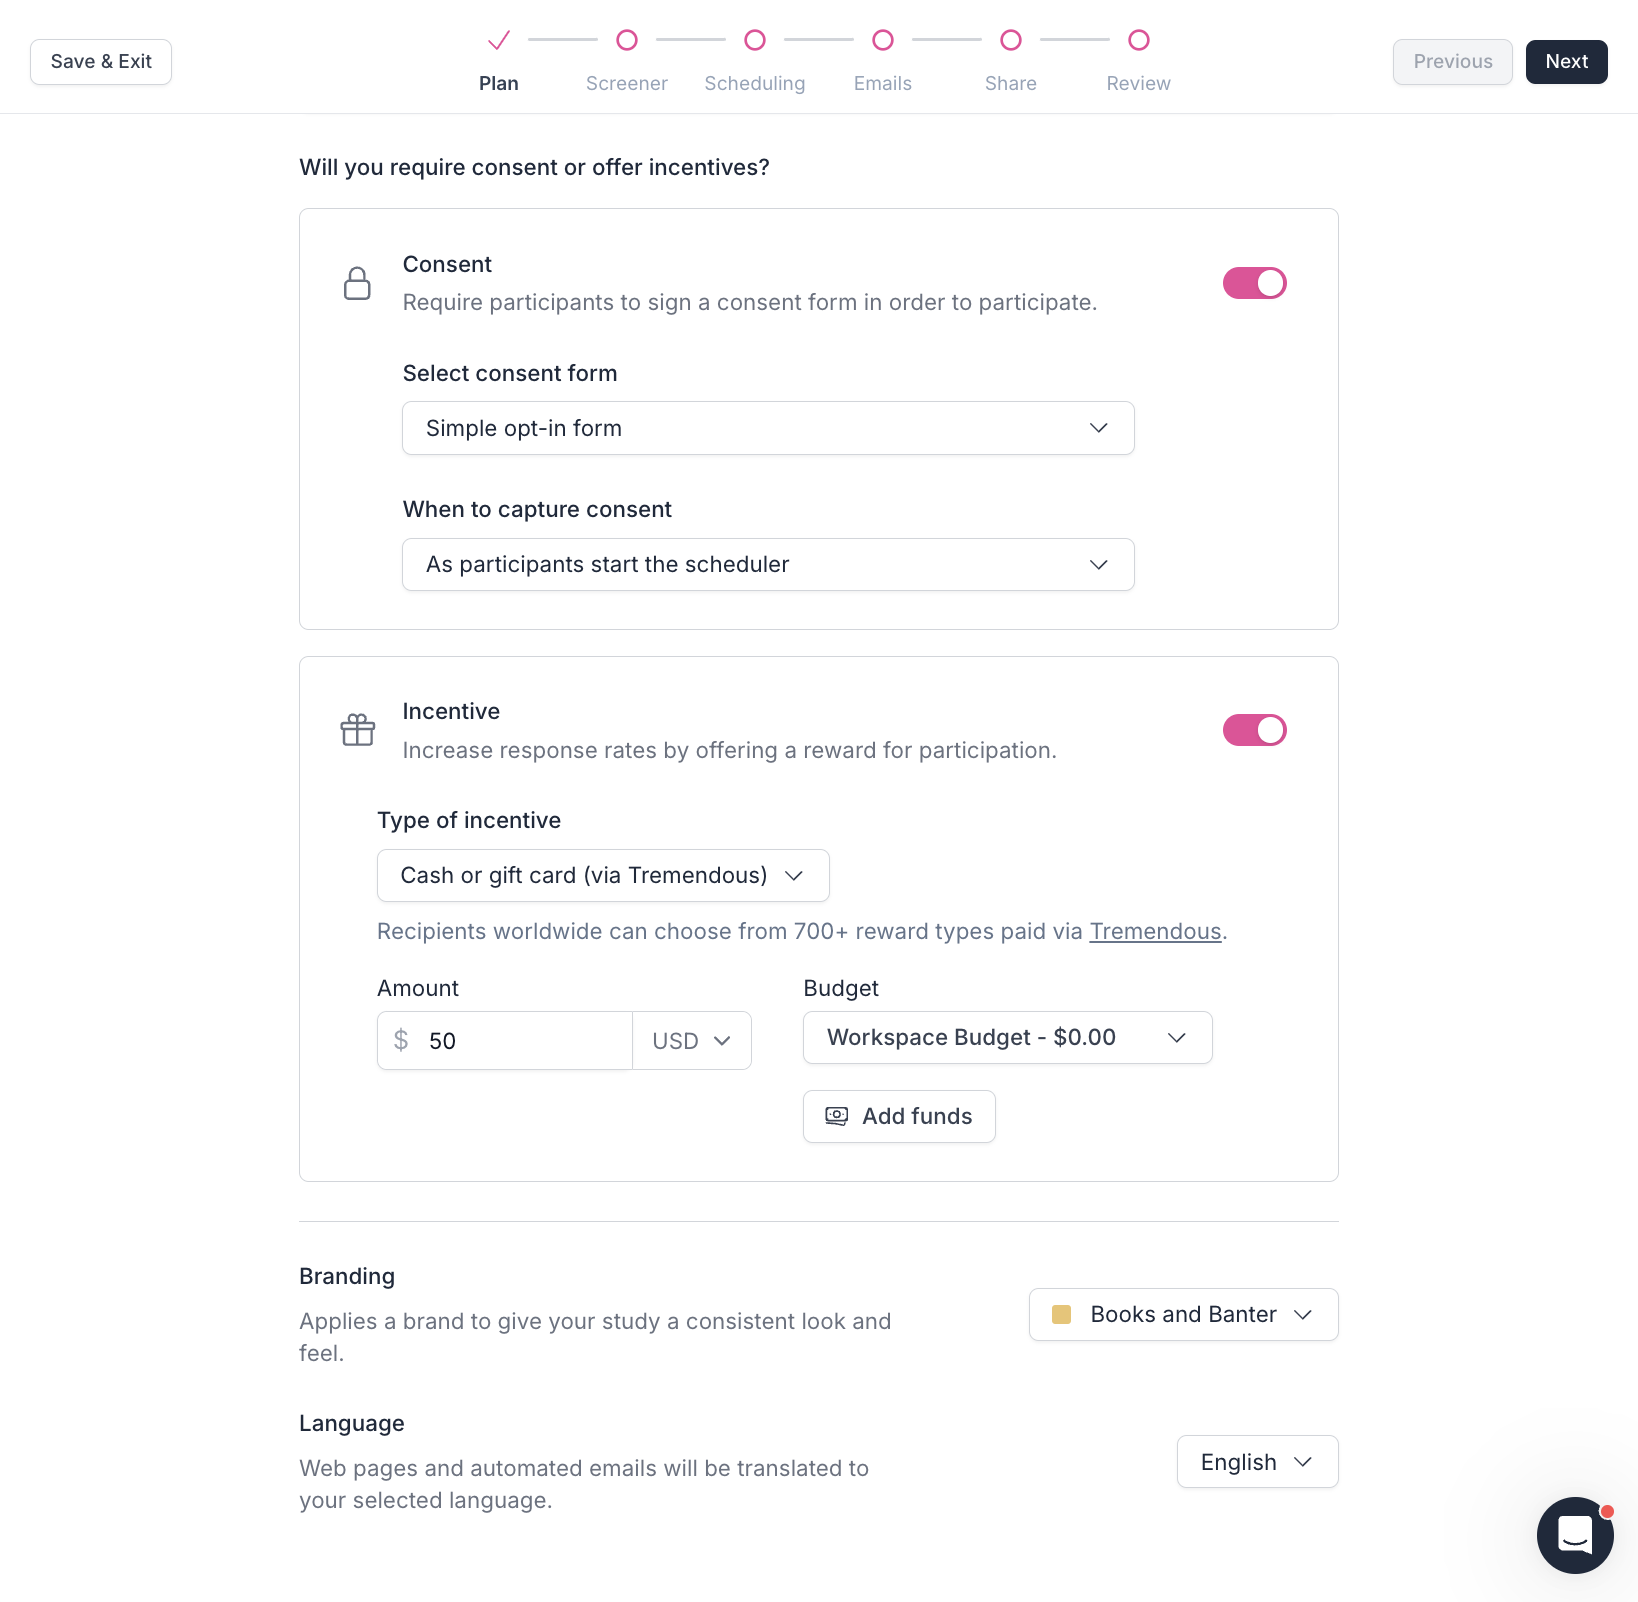The image size is (1638, 1602).
Task: Open the Select consent form dropdown
Action: coord(768,428)
